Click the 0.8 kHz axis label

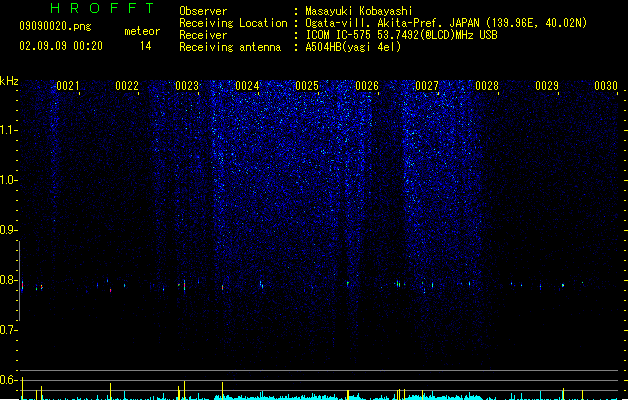[7, 280]
